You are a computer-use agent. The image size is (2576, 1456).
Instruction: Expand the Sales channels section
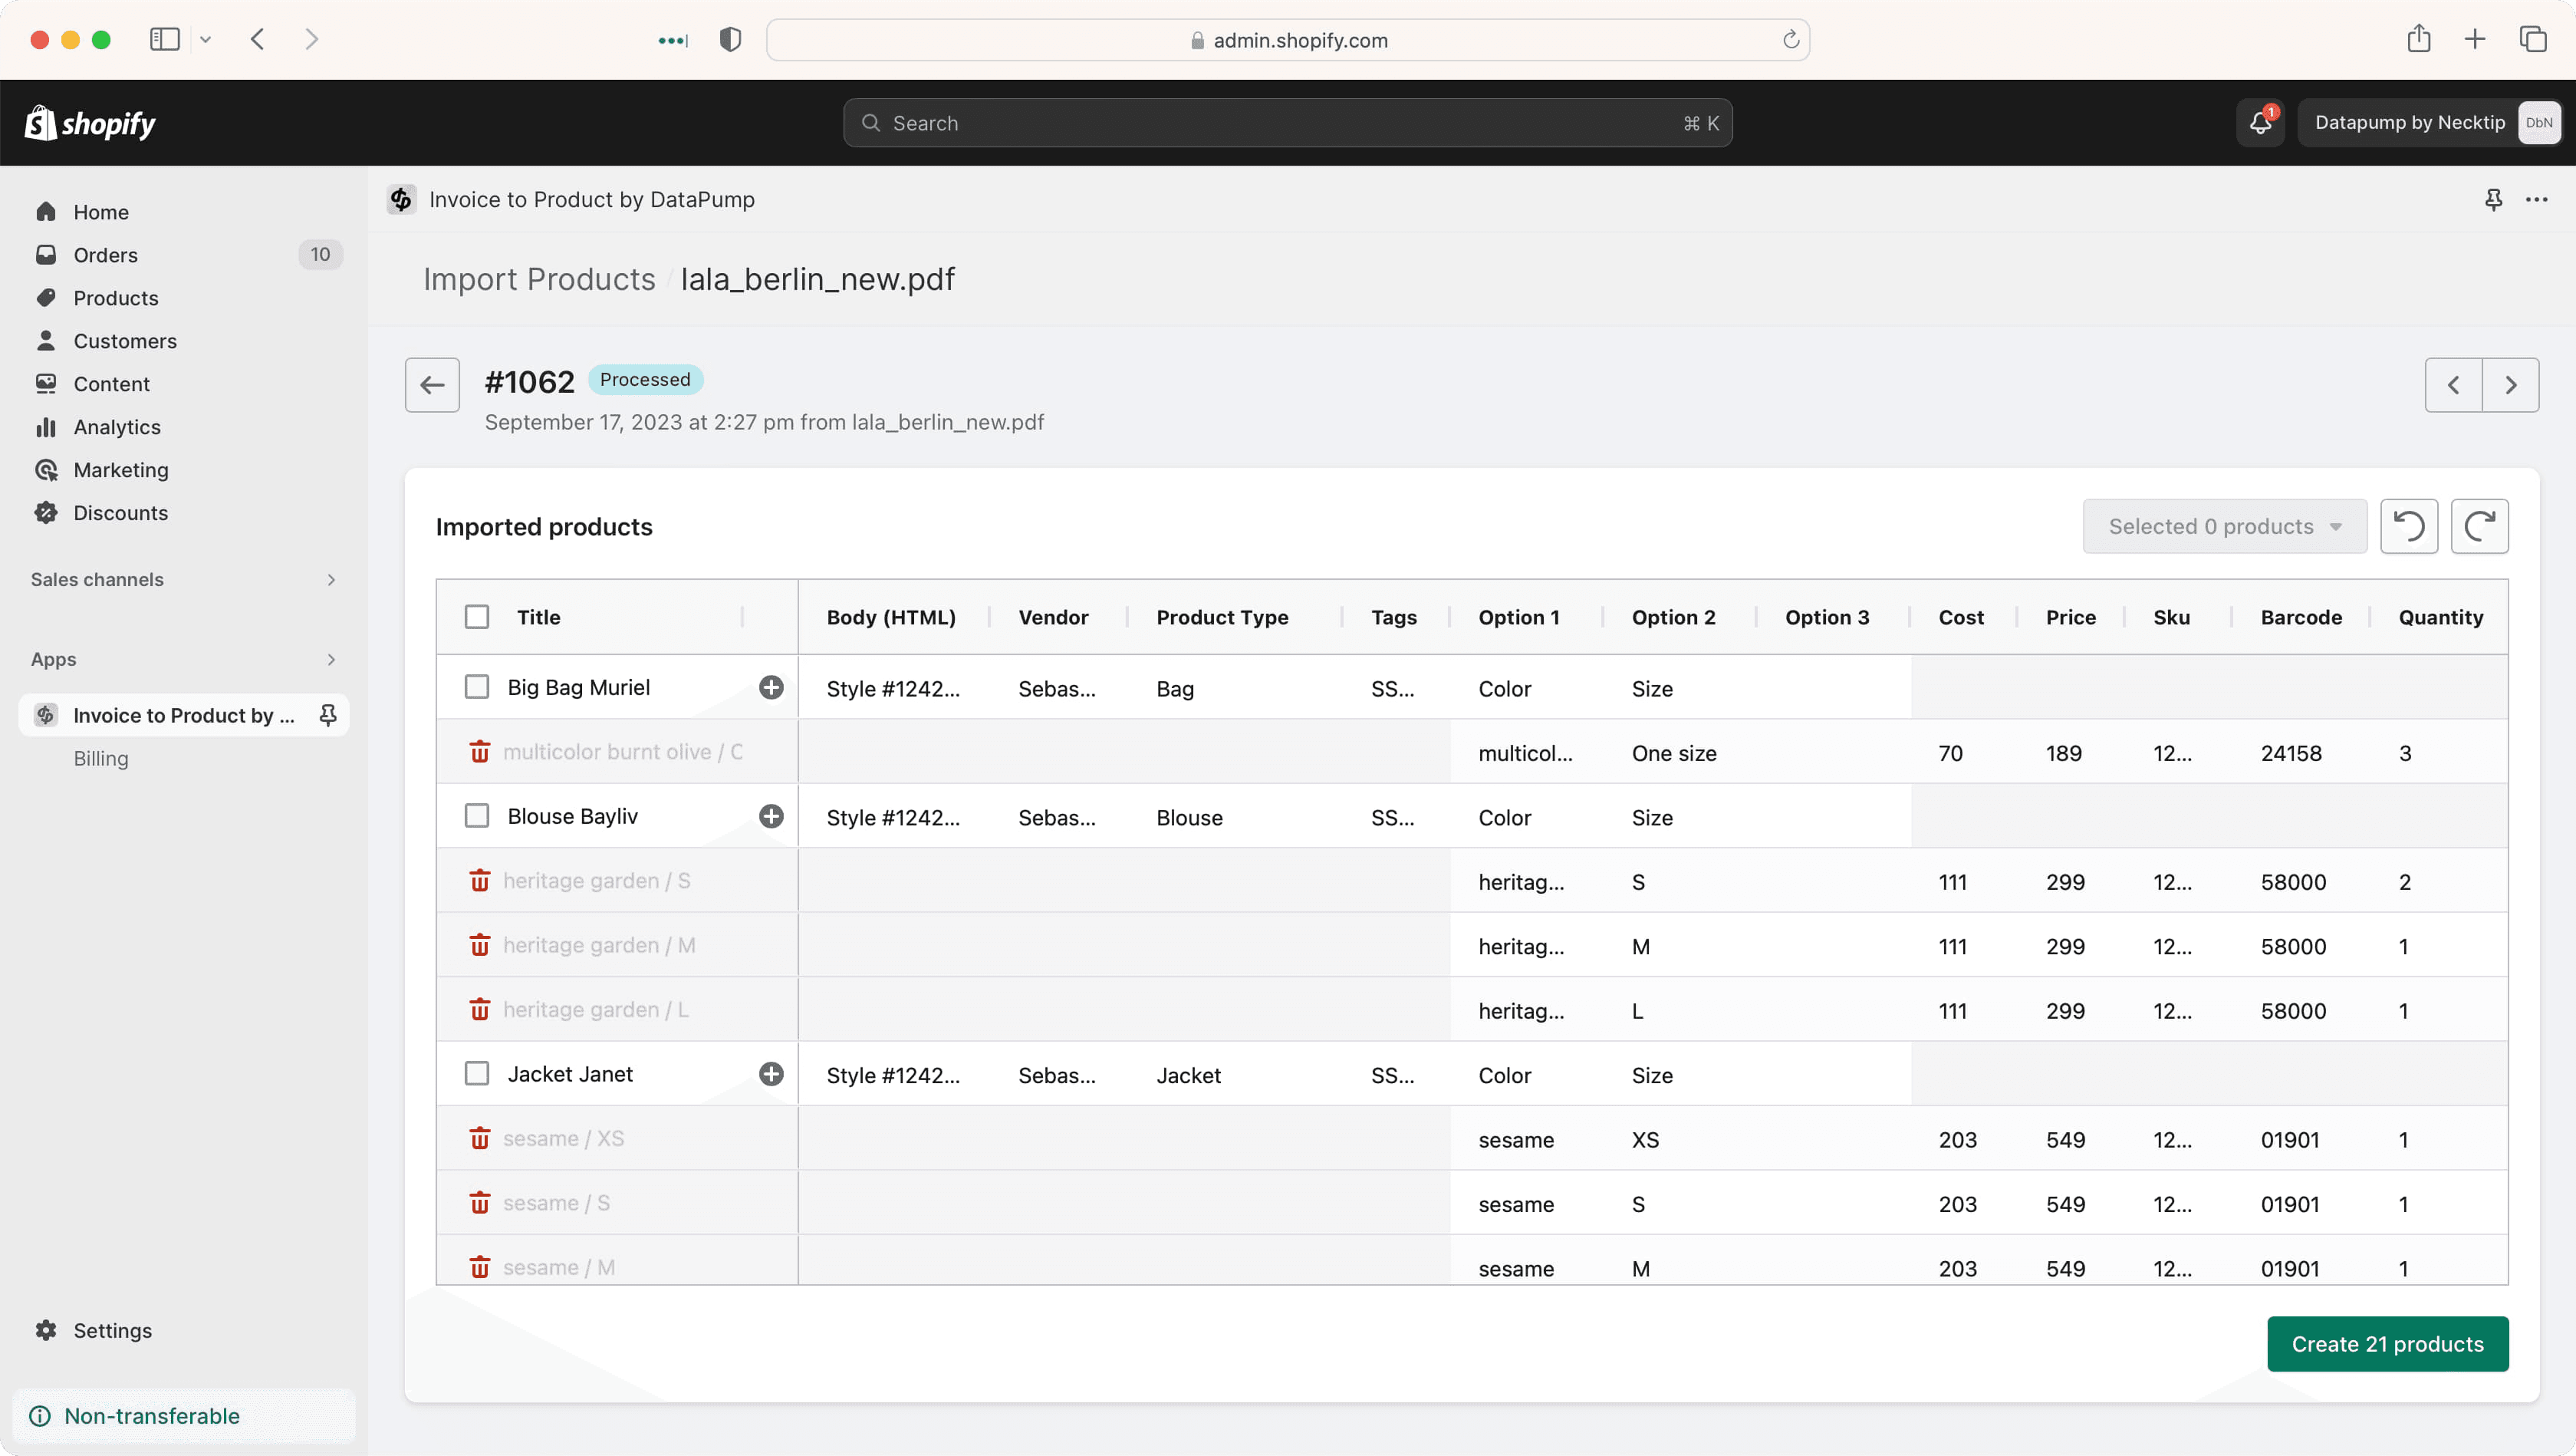[x=184, y=580]
